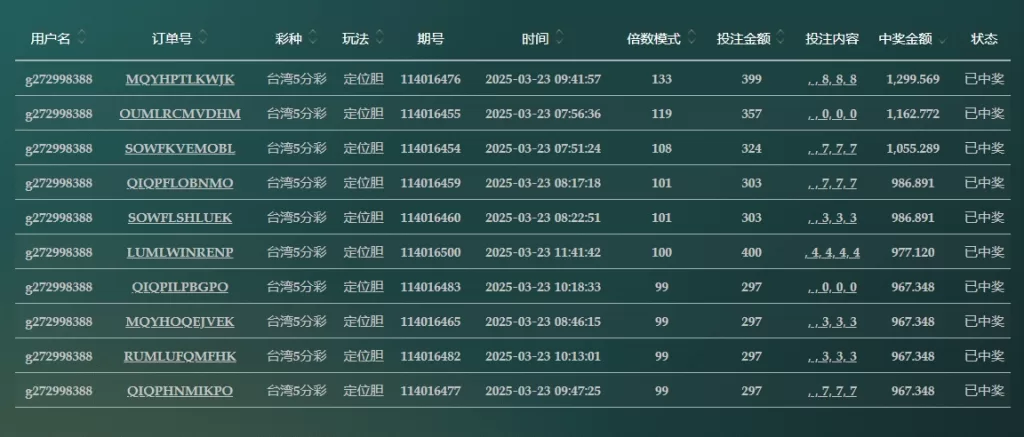Sort by 时间 column sort icon
The width and height of the screenshot is (1024, 437).
pyautogui.click(x=560, y=39)
